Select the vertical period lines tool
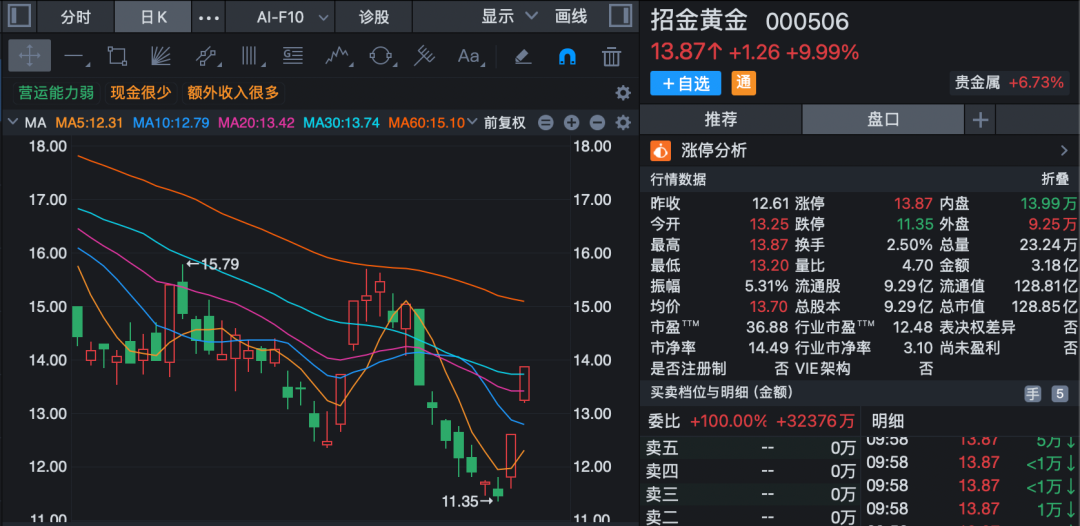Viewport: 1080px width, 526px height. (249, 56)
